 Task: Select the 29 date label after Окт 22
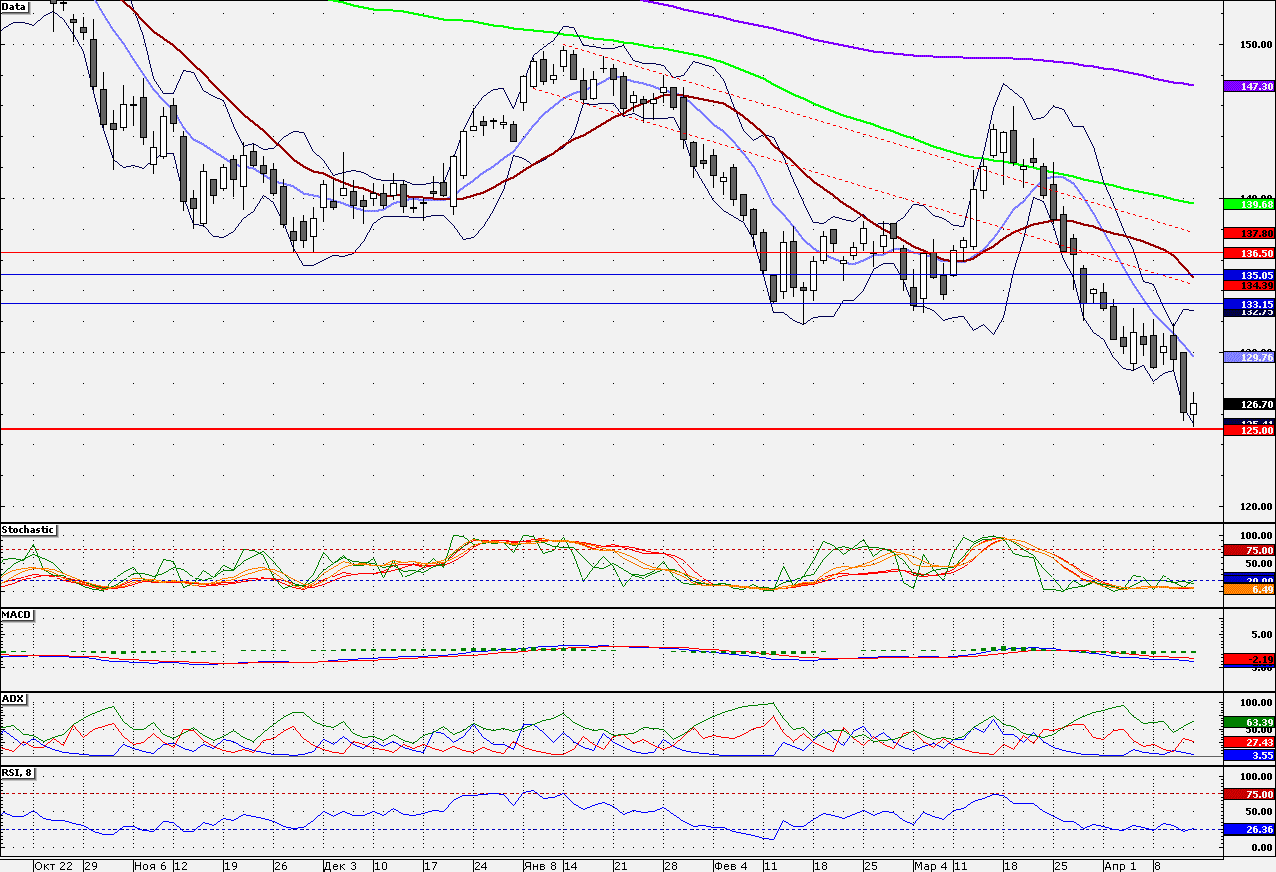90,865
